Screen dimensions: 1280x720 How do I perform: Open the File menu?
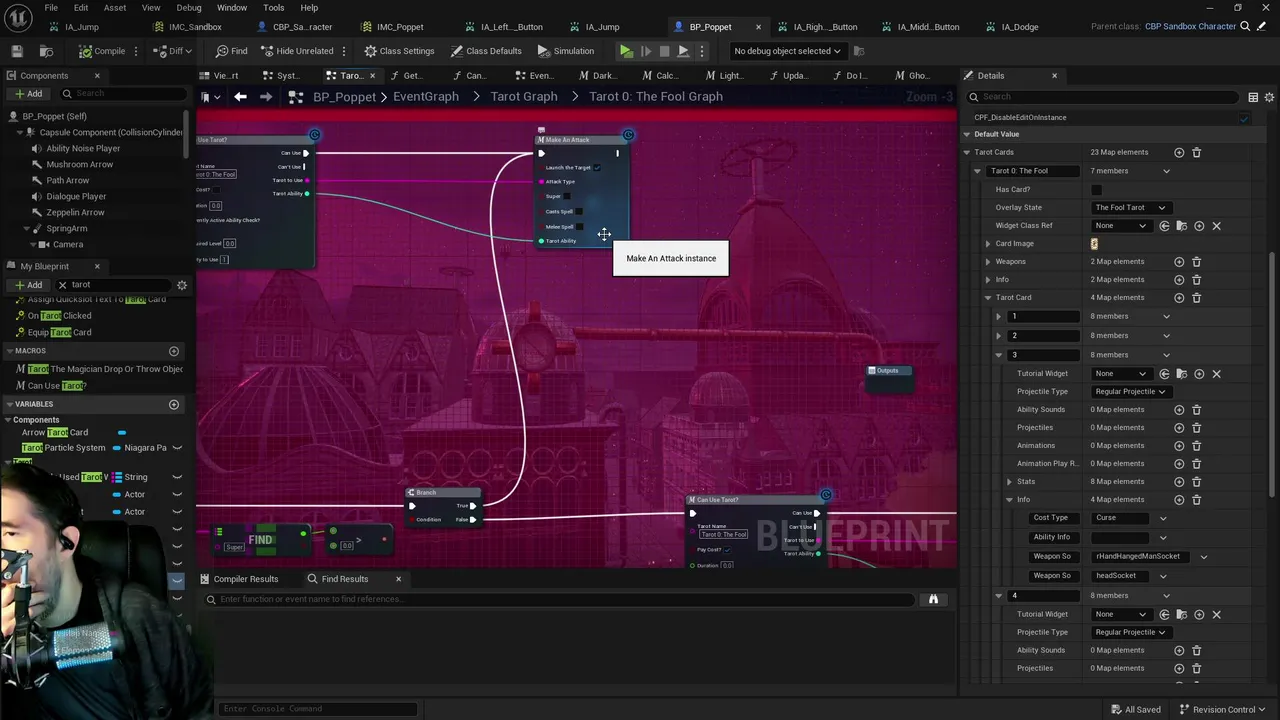click(x=51, y=8)
